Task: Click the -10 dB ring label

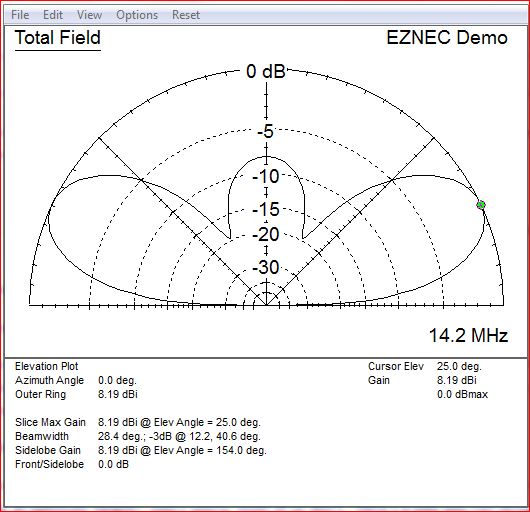Action: coord(266,176)
